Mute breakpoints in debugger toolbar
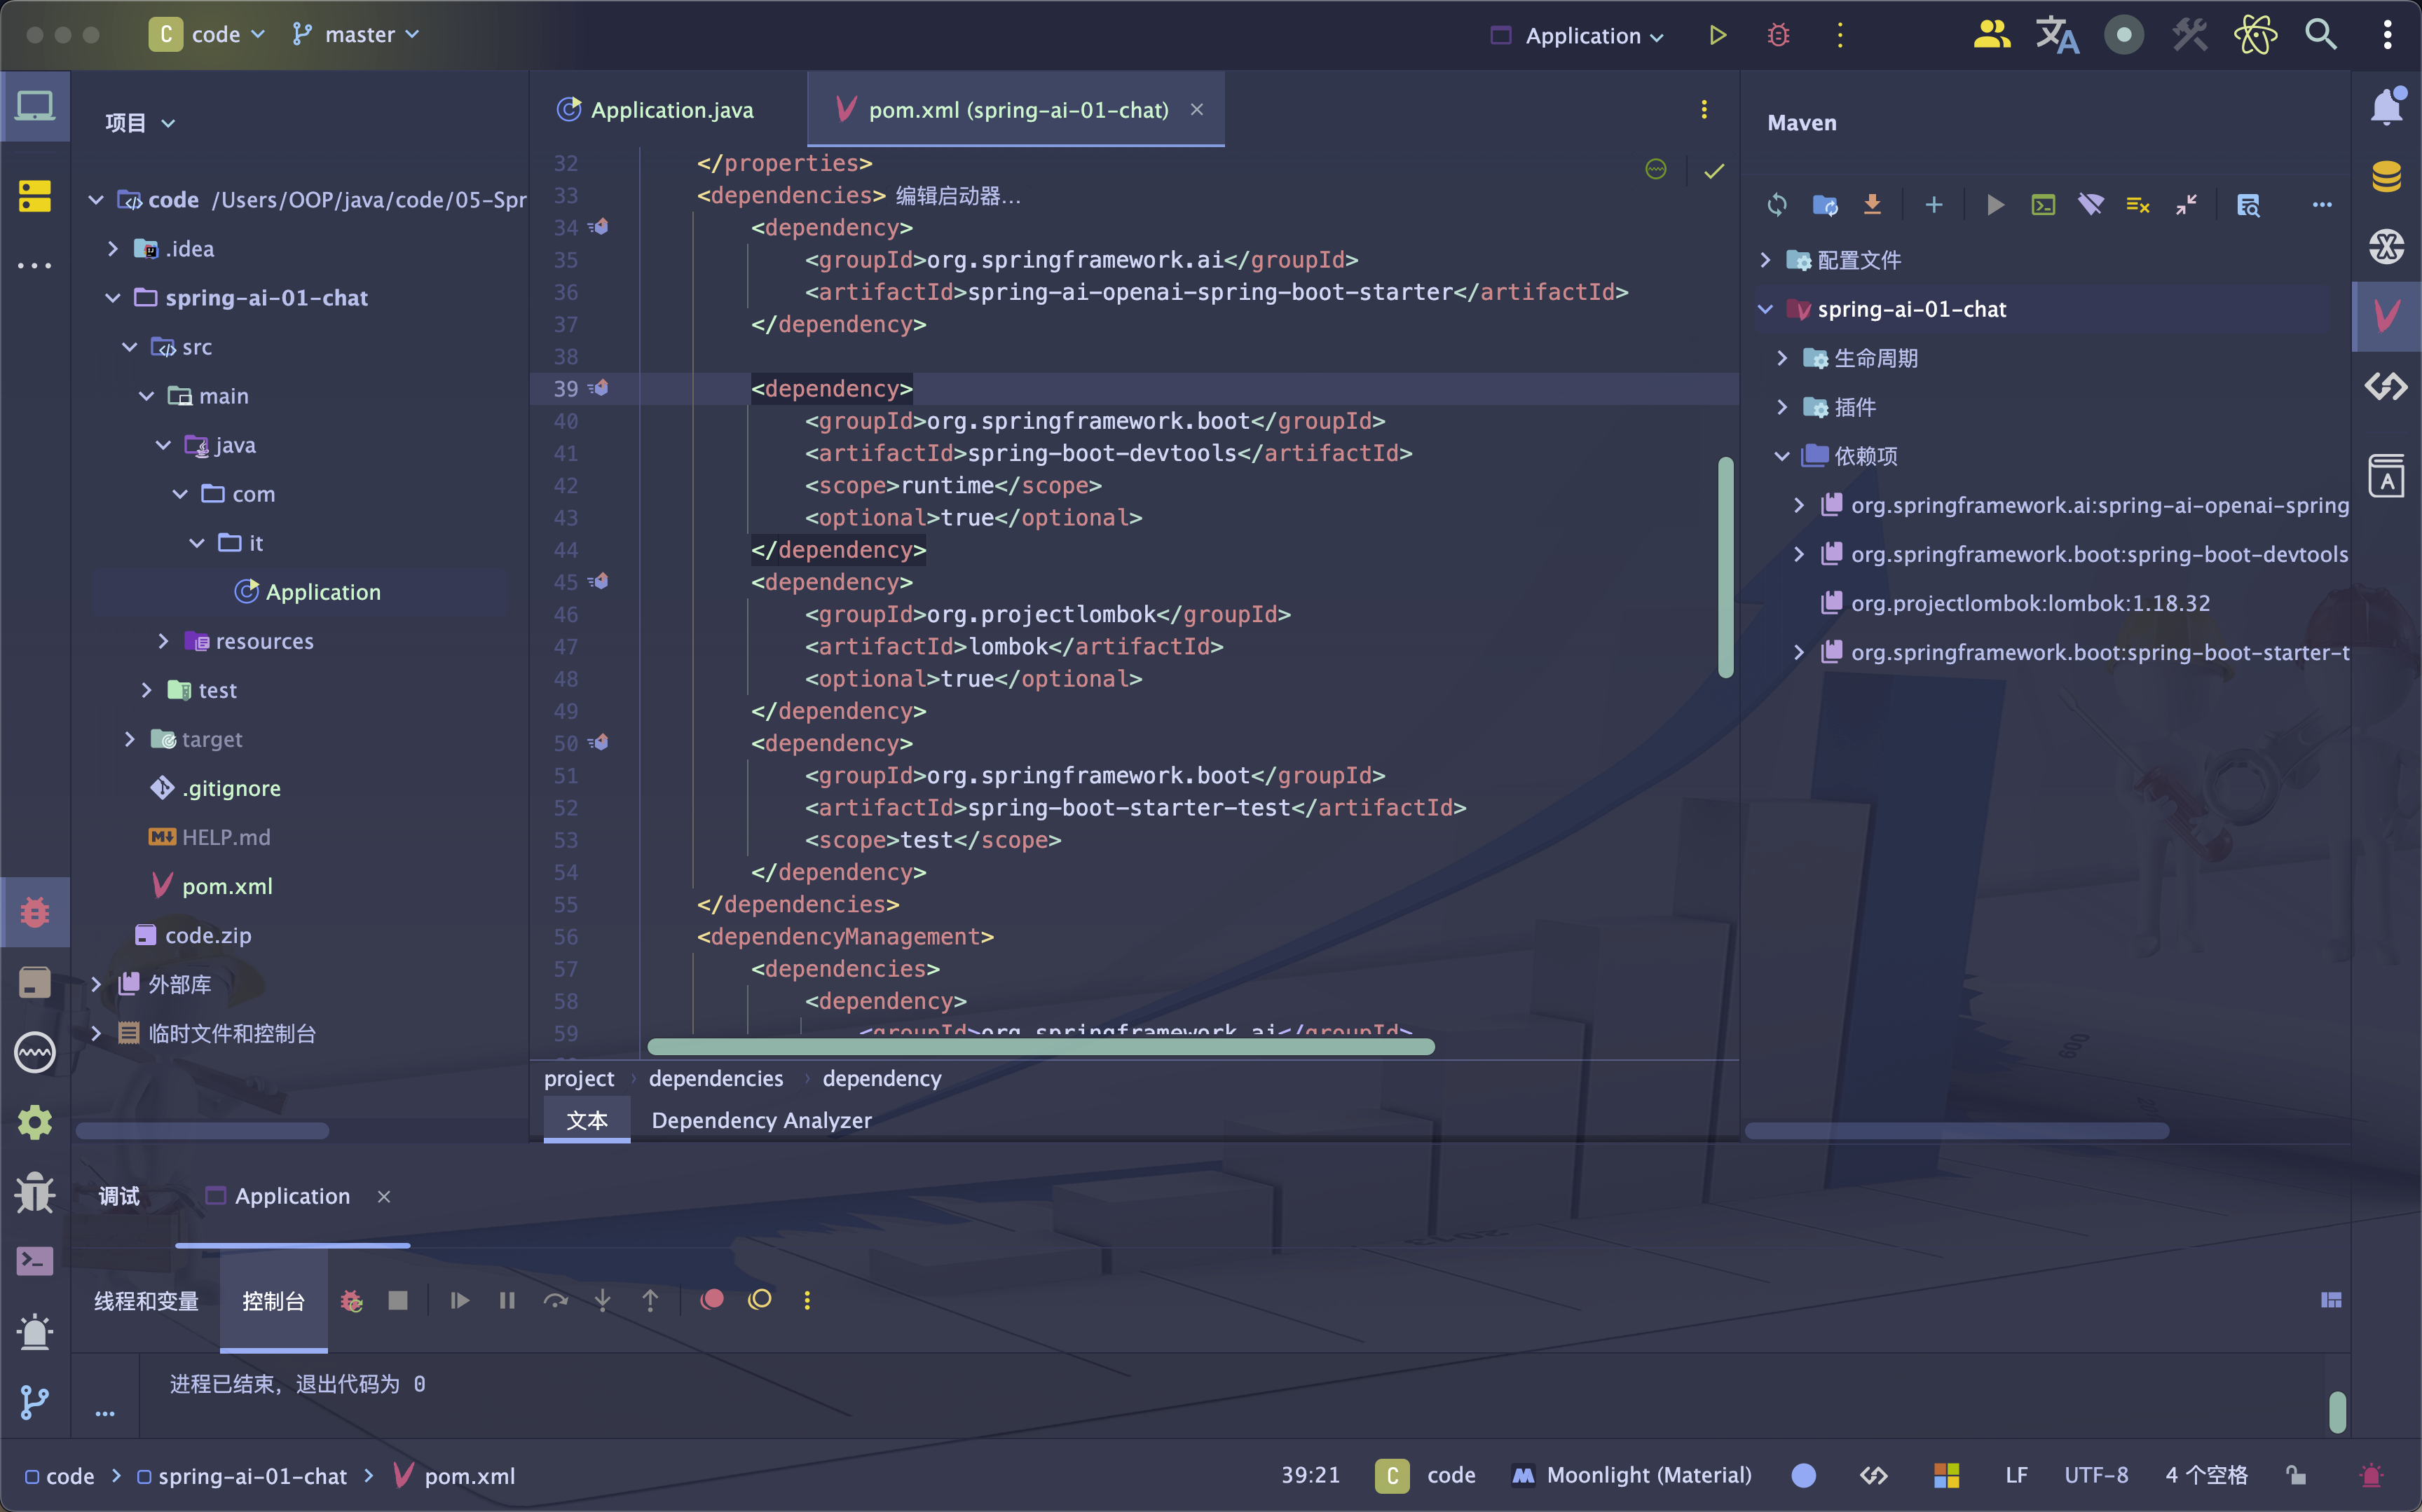 760,1299
